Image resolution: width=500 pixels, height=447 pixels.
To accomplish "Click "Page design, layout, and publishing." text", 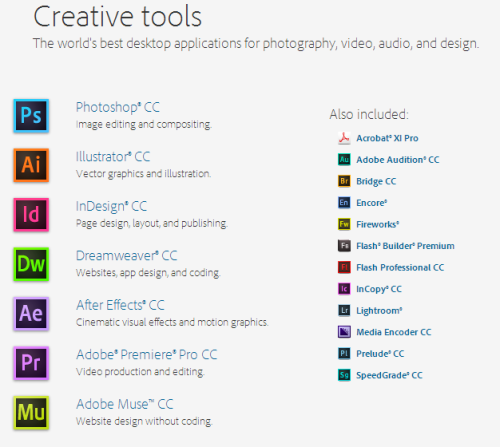I will click(x=152, y=223).
